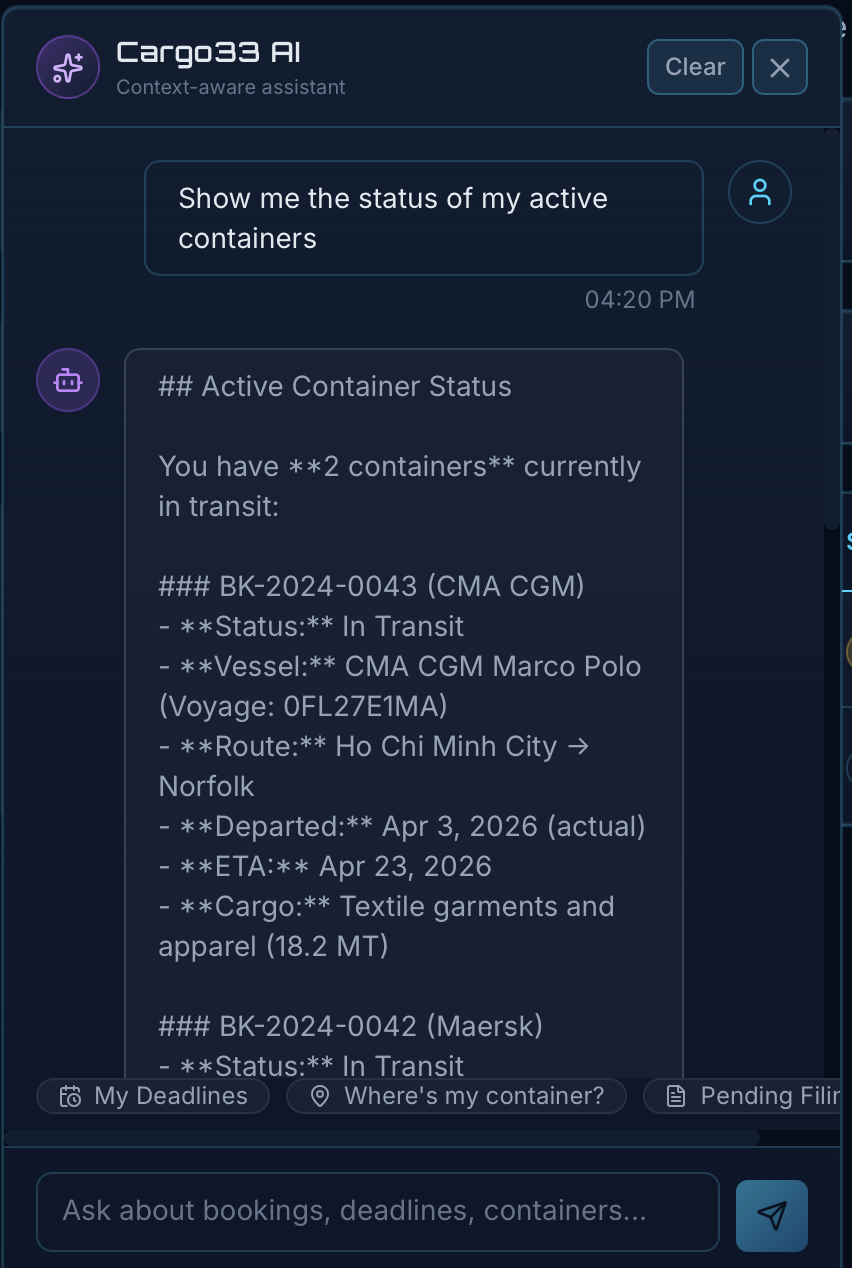Focus the Ask about bookings input field

click(378, 1211)
